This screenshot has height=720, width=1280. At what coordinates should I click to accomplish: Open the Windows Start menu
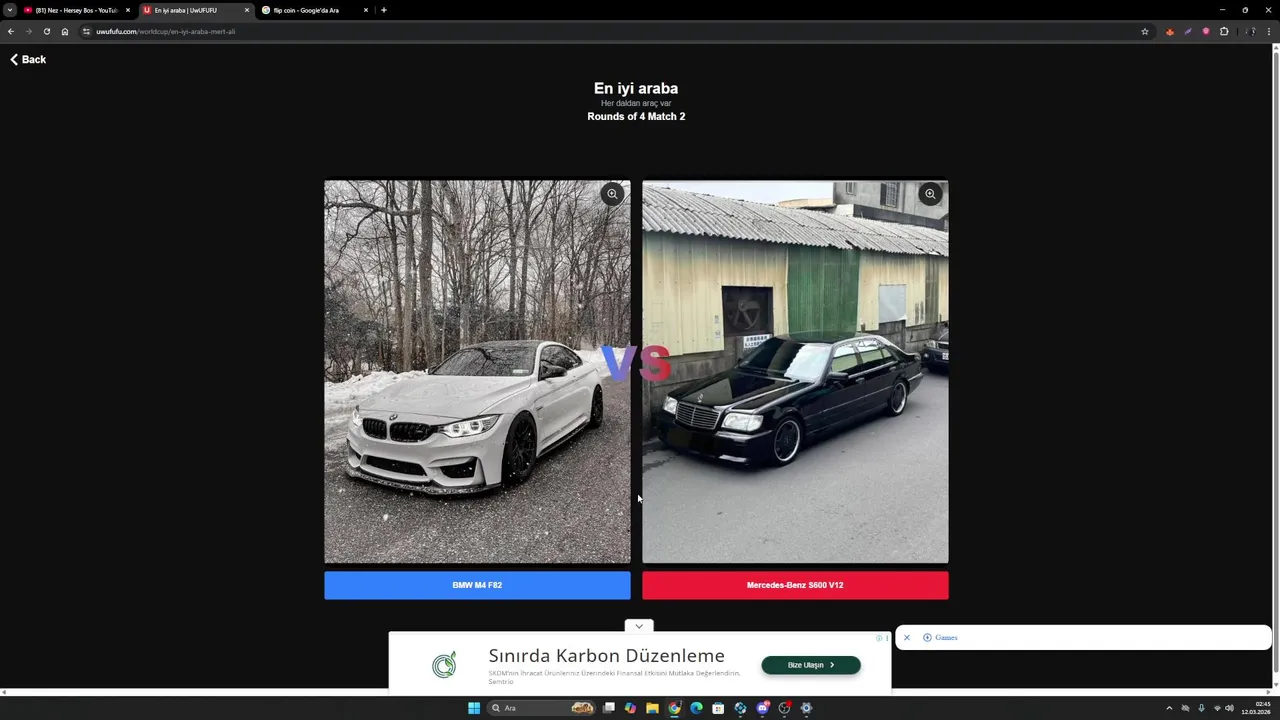(x=474, y=708)
